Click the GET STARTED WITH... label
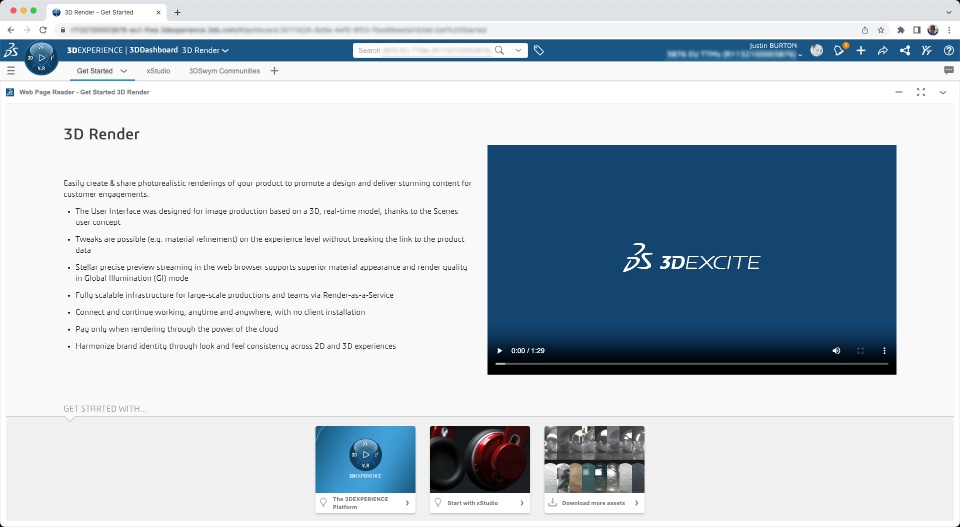960x527 pixels. [x=105, y=409]
